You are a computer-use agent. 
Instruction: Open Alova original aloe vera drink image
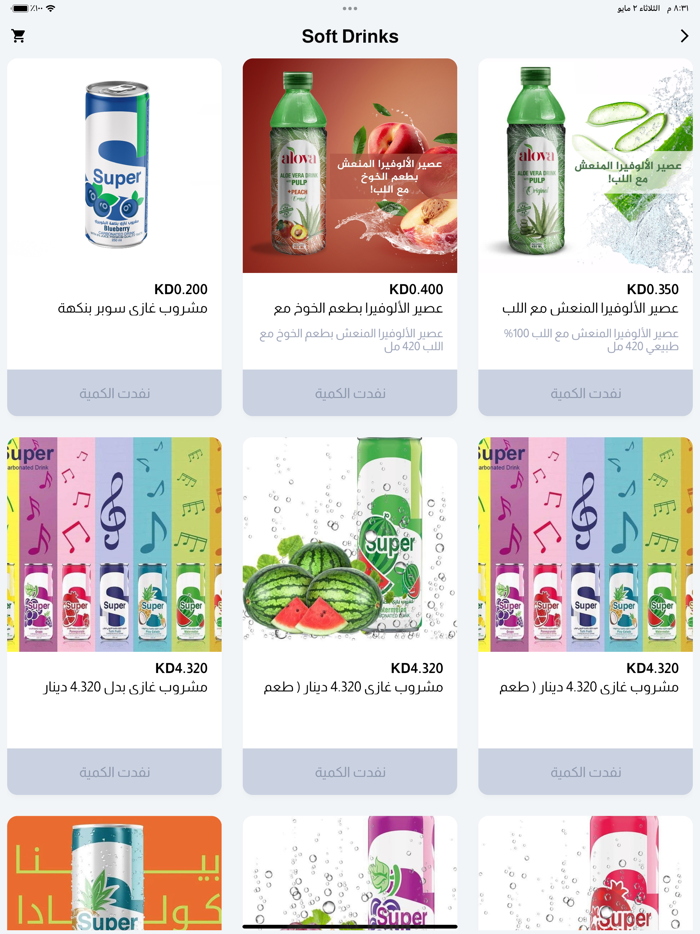(x=585, y=166)
